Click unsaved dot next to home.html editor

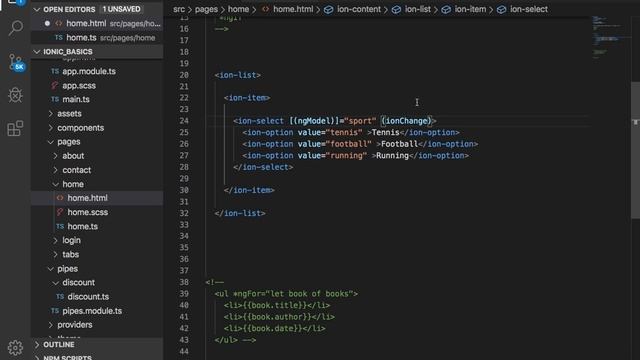pyautogui.click(x=47, y=24)
